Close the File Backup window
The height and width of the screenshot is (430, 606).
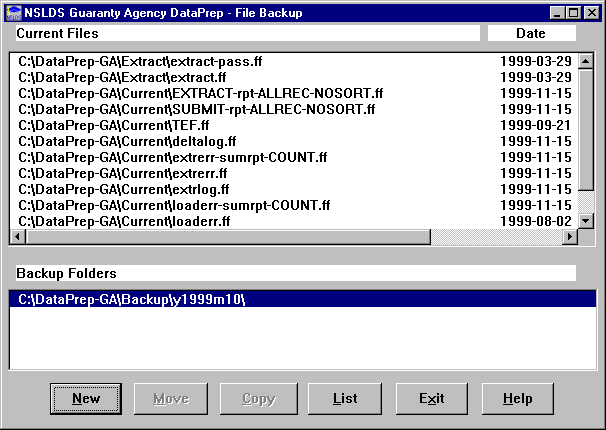(x=592, y=13)
